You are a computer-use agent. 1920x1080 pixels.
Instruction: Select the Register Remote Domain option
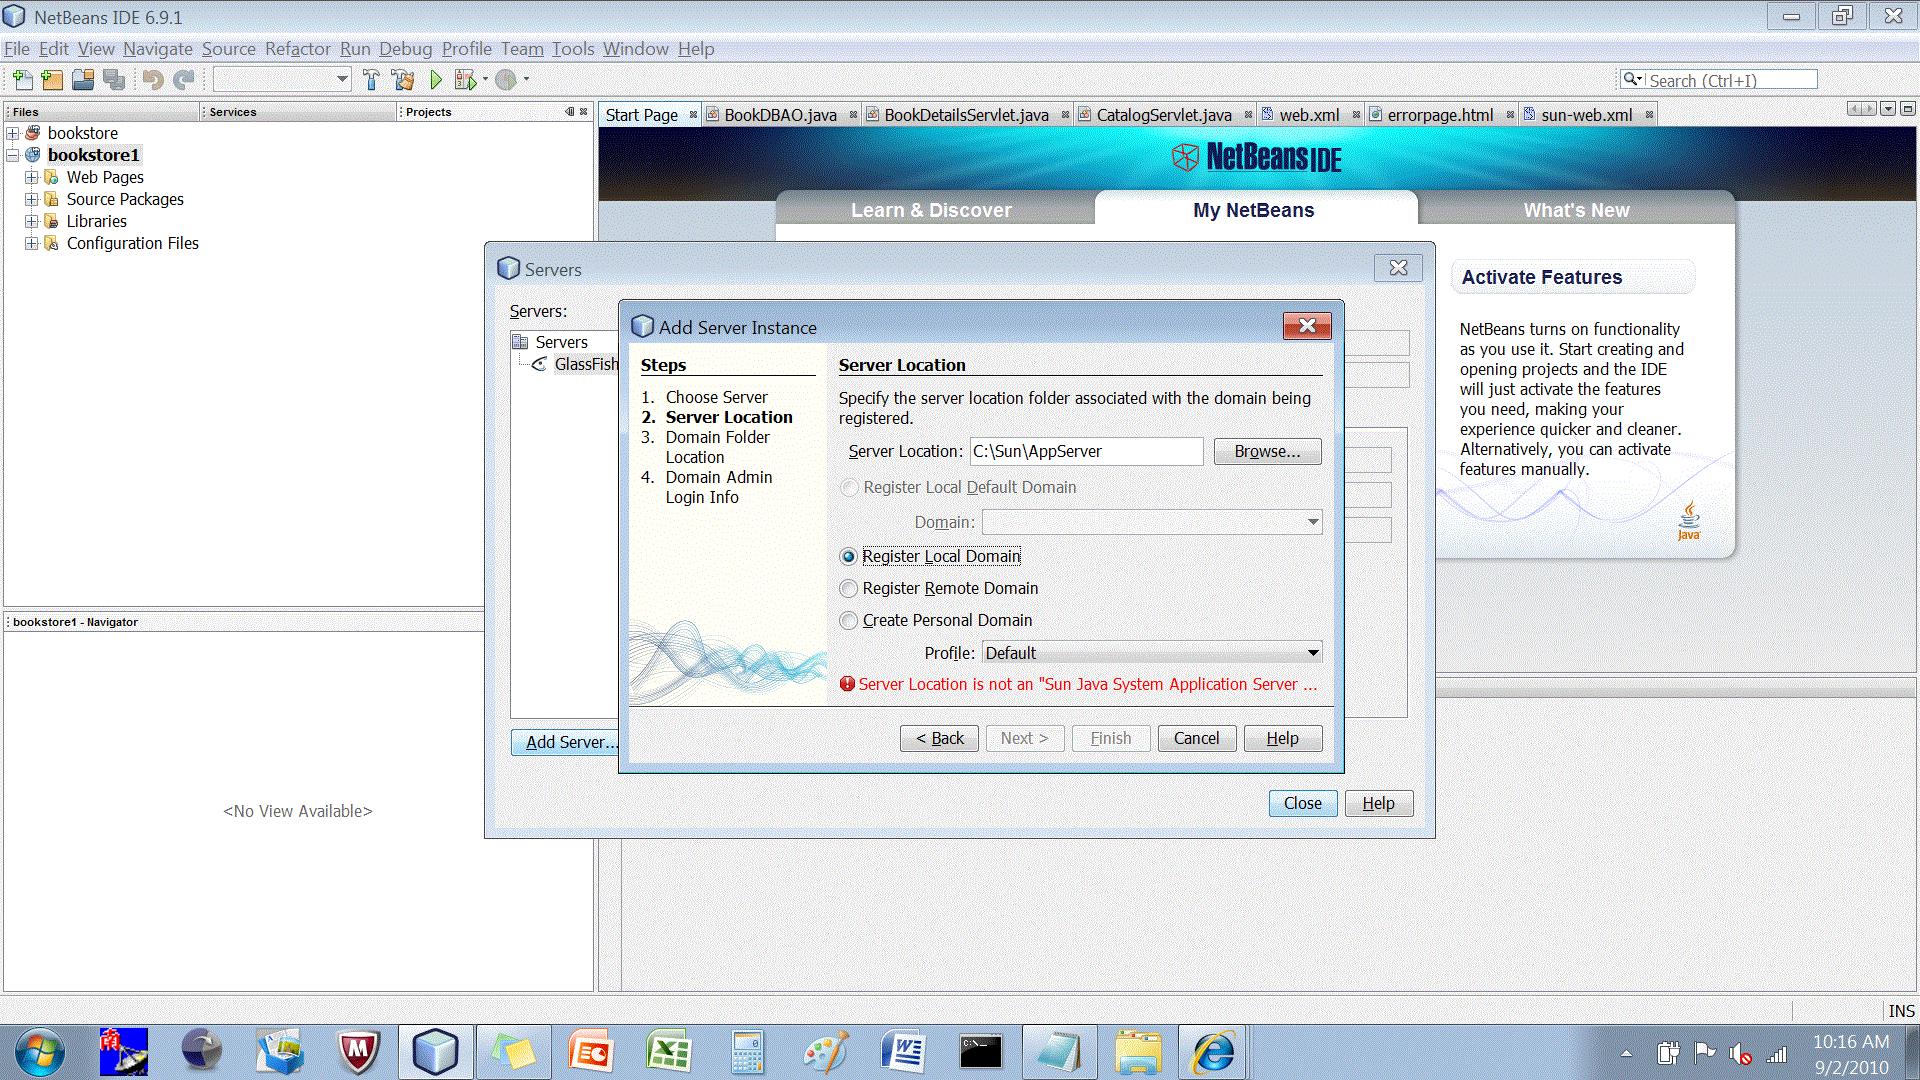[849, 589]
